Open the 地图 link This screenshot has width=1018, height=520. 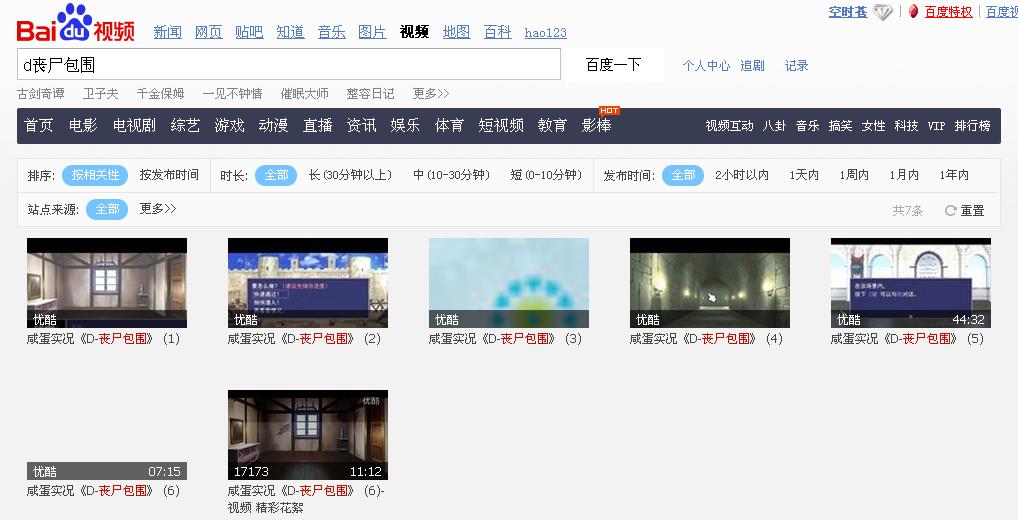tap(456, 32)
